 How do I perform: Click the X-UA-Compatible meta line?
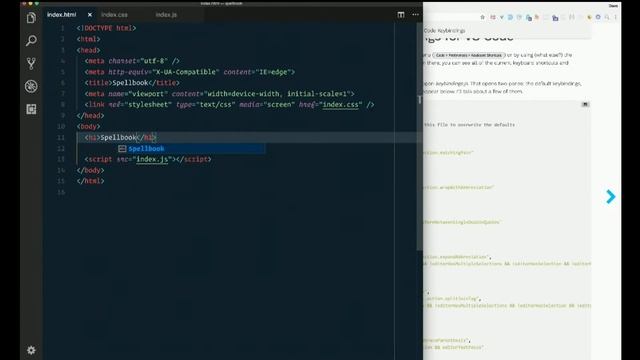pyautogui.click(x=190, y=72)
